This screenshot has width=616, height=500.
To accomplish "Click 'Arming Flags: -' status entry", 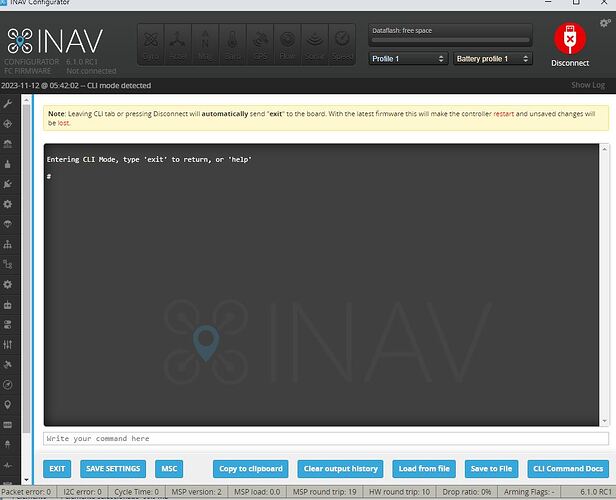I will click(529, 491).
